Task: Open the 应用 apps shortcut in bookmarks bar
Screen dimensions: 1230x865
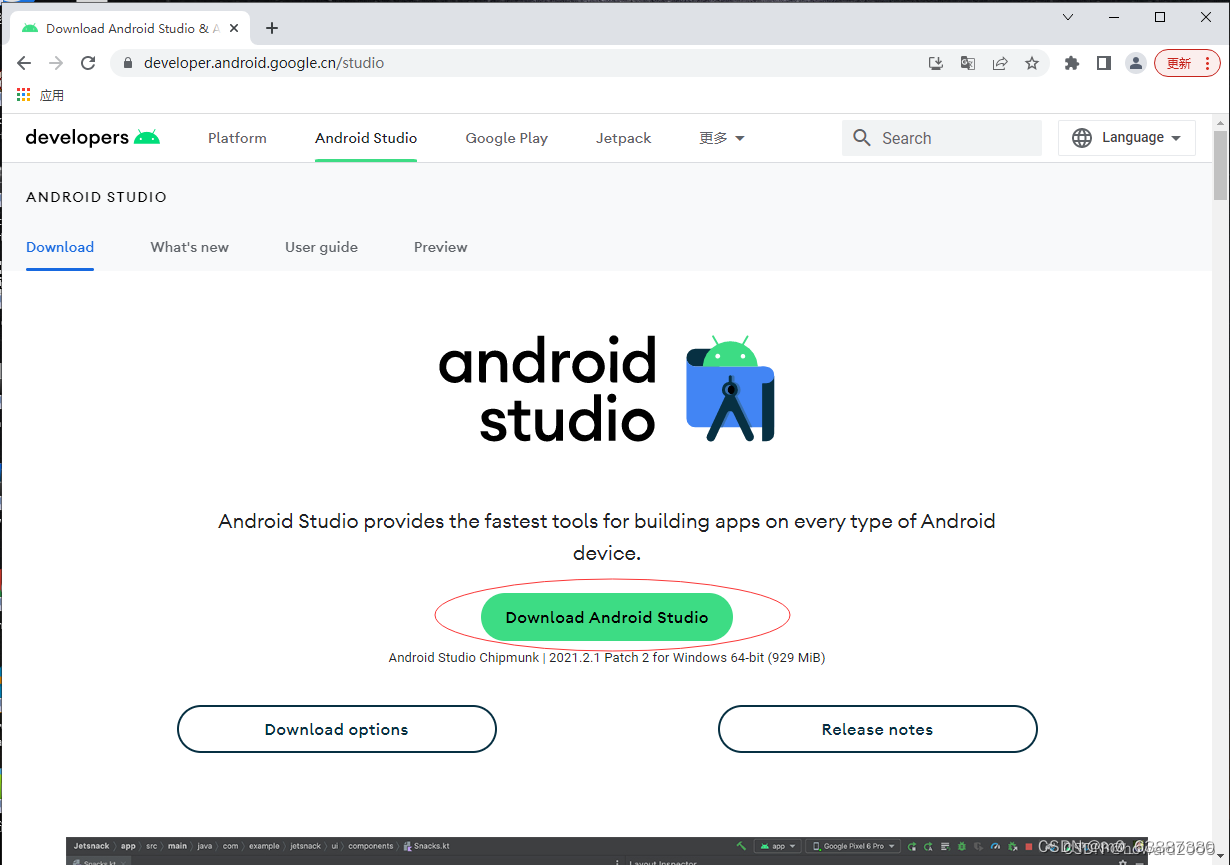Action: pyautogui.click(x=40, y=95)
